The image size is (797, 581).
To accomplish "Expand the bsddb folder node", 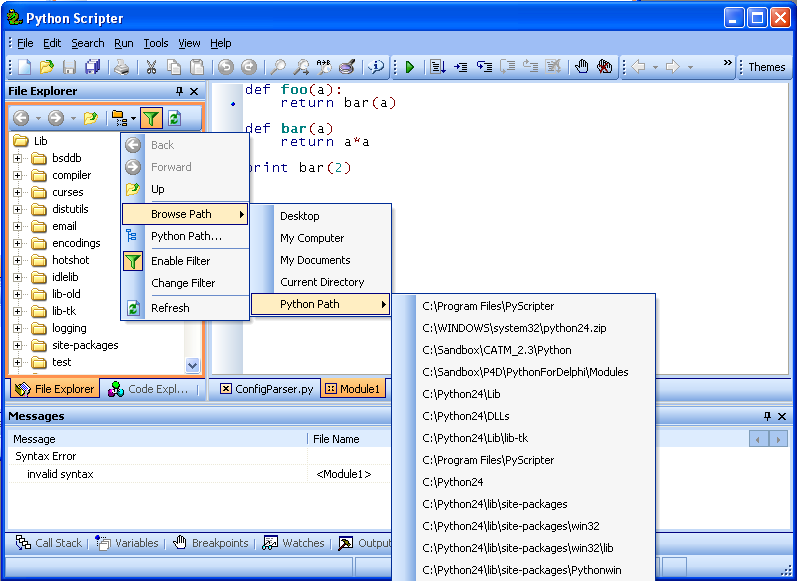I will click(17, 158).
